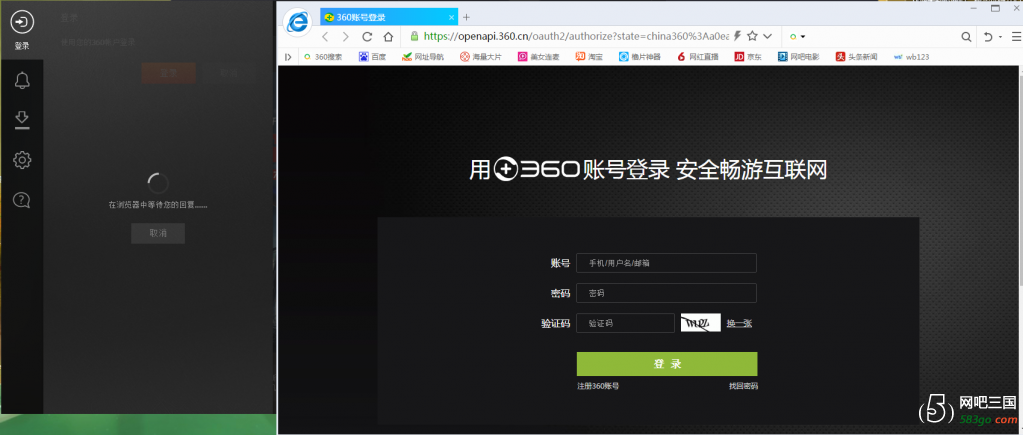Close the 360账号登录 tab

click(451, 18)
